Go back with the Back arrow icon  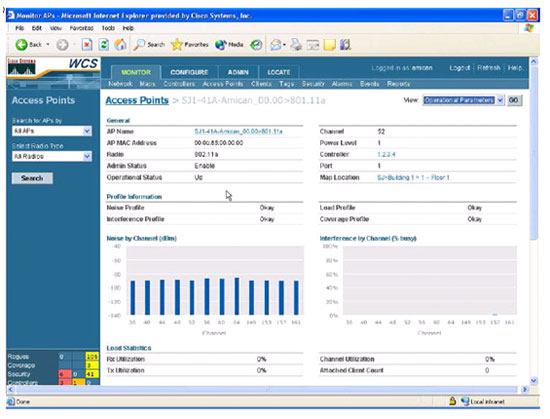pyautogui.click(x=21, y=45)
